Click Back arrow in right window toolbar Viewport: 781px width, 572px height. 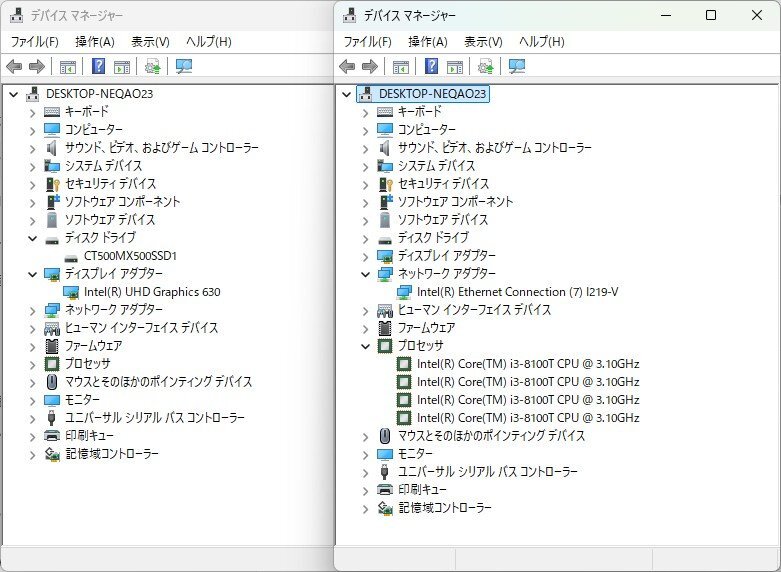coord(347,66)
